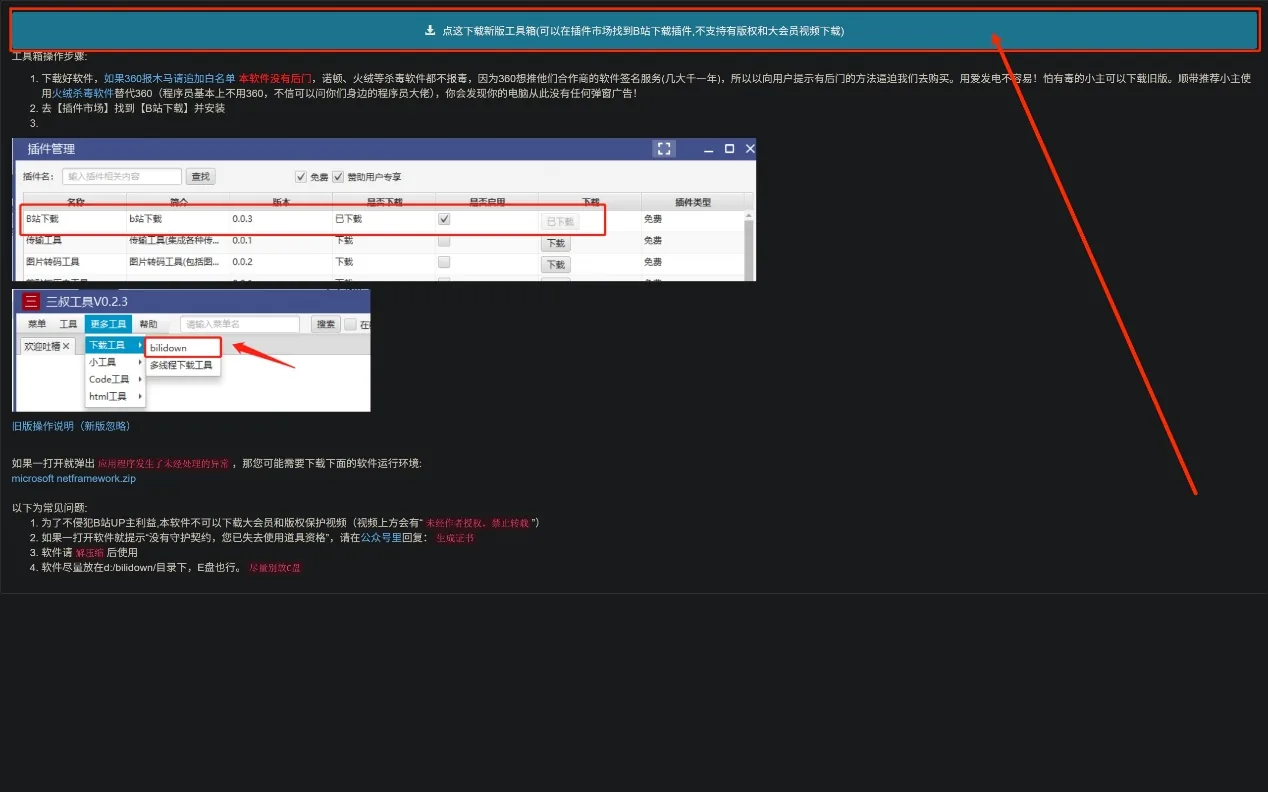The image size is (1268, 792).
Task: Toggle the enabled checkbox in the B站下载 row
Action: tap(444, 219)
